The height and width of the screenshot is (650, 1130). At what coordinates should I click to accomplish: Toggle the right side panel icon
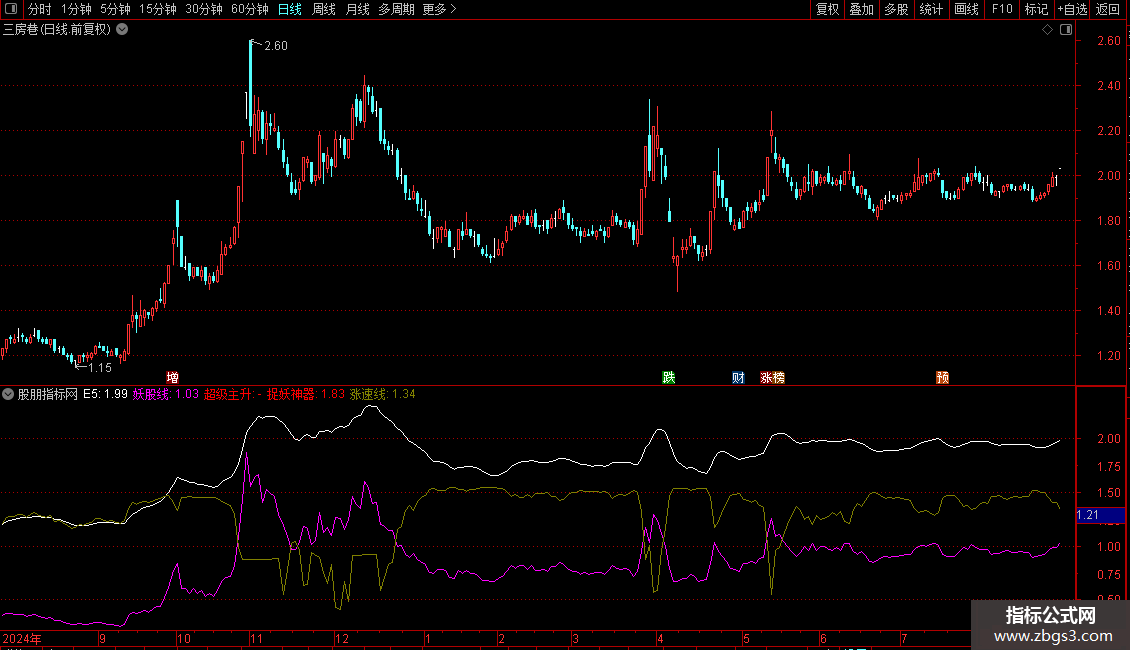tap(1066, 30)
